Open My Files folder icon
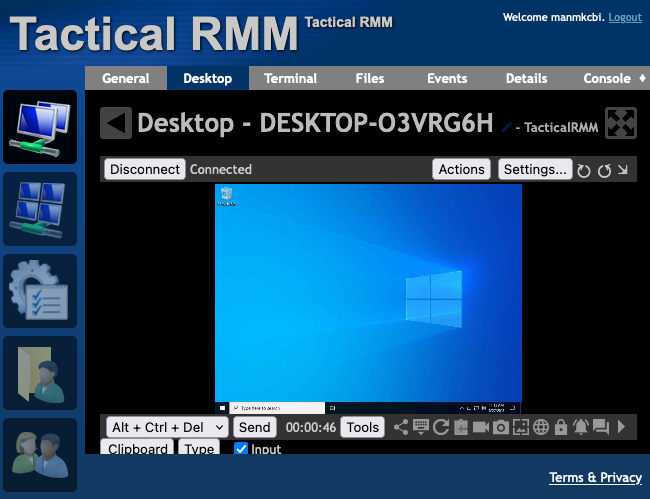This screenshot has height=499, width=650. pyautogui.click(x=40, y=373)
